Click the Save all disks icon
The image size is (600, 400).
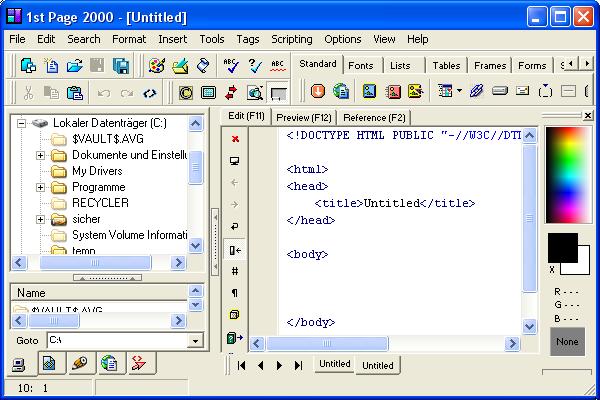pyautogui.click(x=121, y=66)
